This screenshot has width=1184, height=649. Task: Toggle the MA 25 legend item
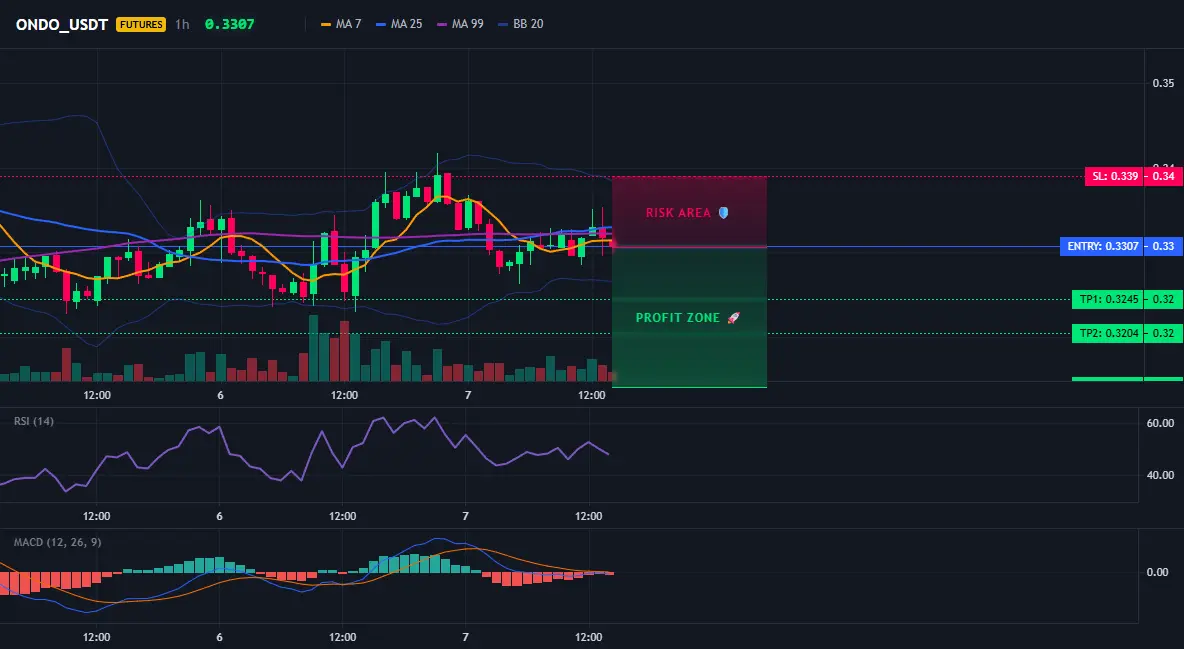click(399, 24)
